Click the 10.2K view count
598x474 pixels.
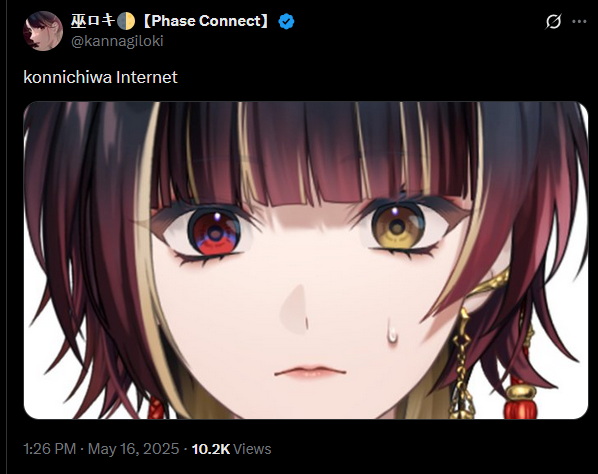click(x=211, y=449)
